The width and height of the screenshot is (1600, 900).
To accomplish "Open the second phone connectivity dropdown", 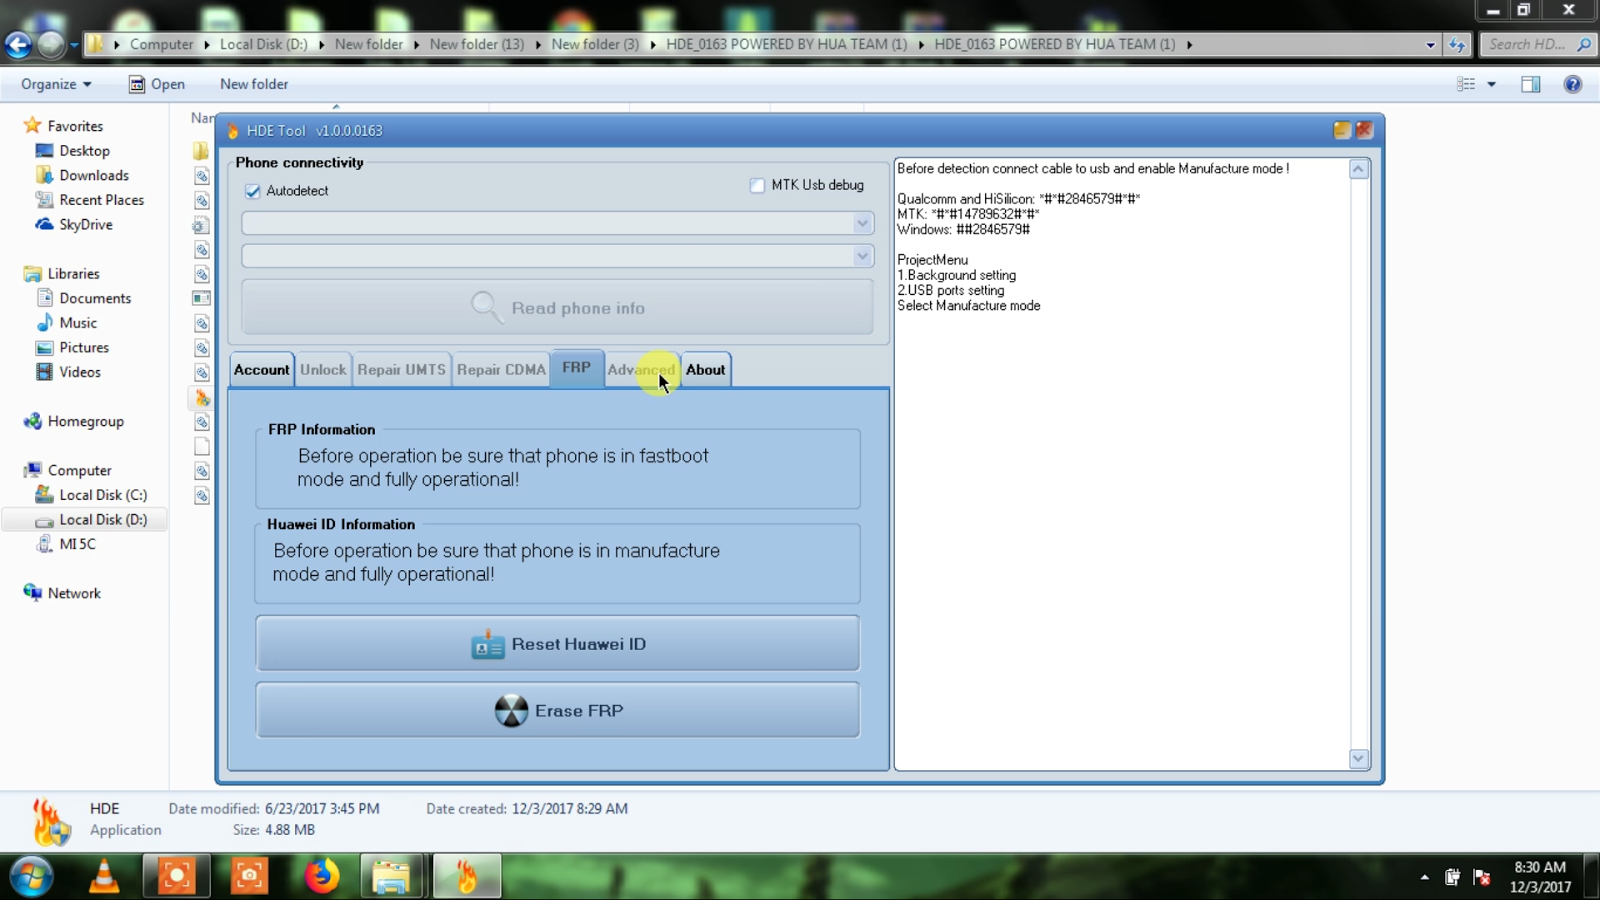I will [x=558, y=256].
